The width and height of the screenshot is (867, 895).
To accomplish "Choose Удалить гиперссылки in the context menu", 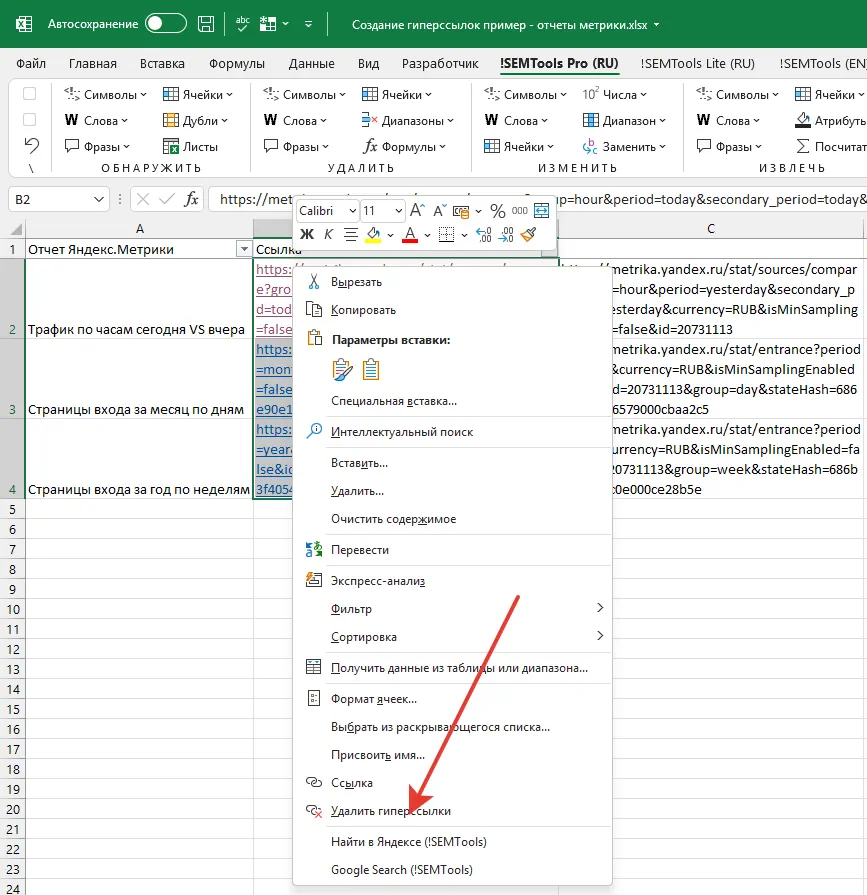I will [452, 811].
